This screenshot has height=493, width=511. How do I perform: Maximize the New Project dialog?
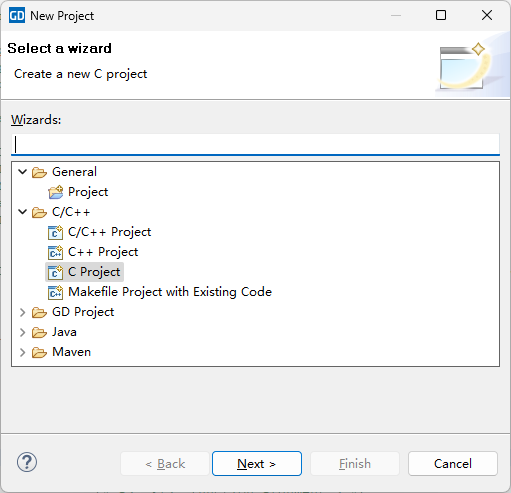tap(441, 15)
